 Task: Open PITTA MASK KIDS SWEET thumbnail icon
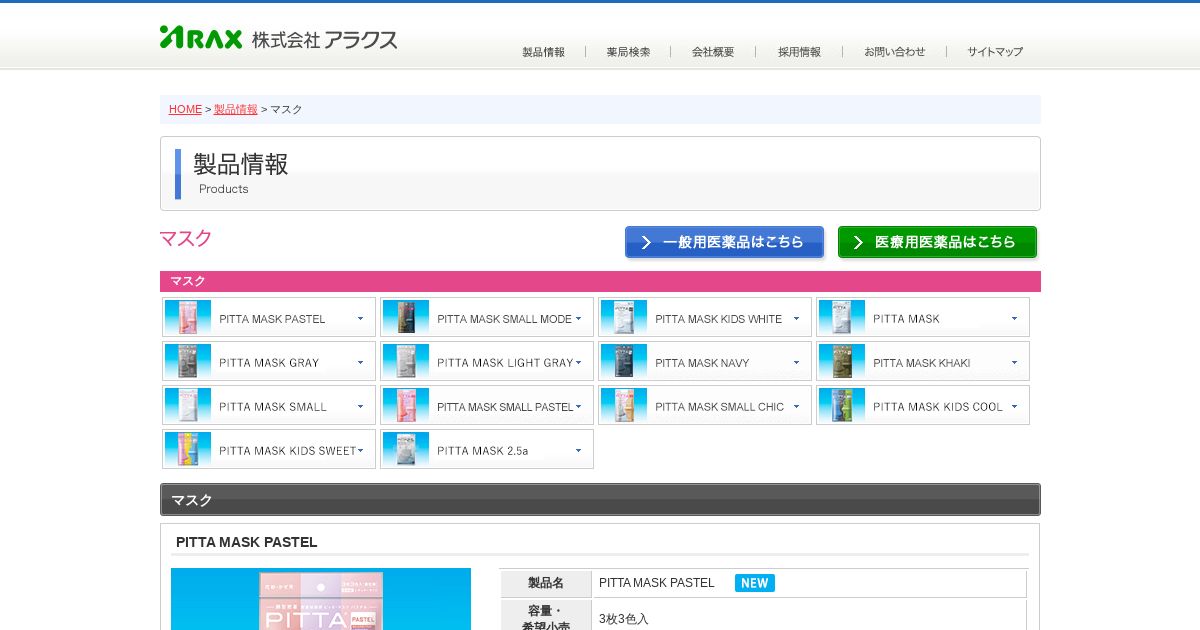coord(188,449)
